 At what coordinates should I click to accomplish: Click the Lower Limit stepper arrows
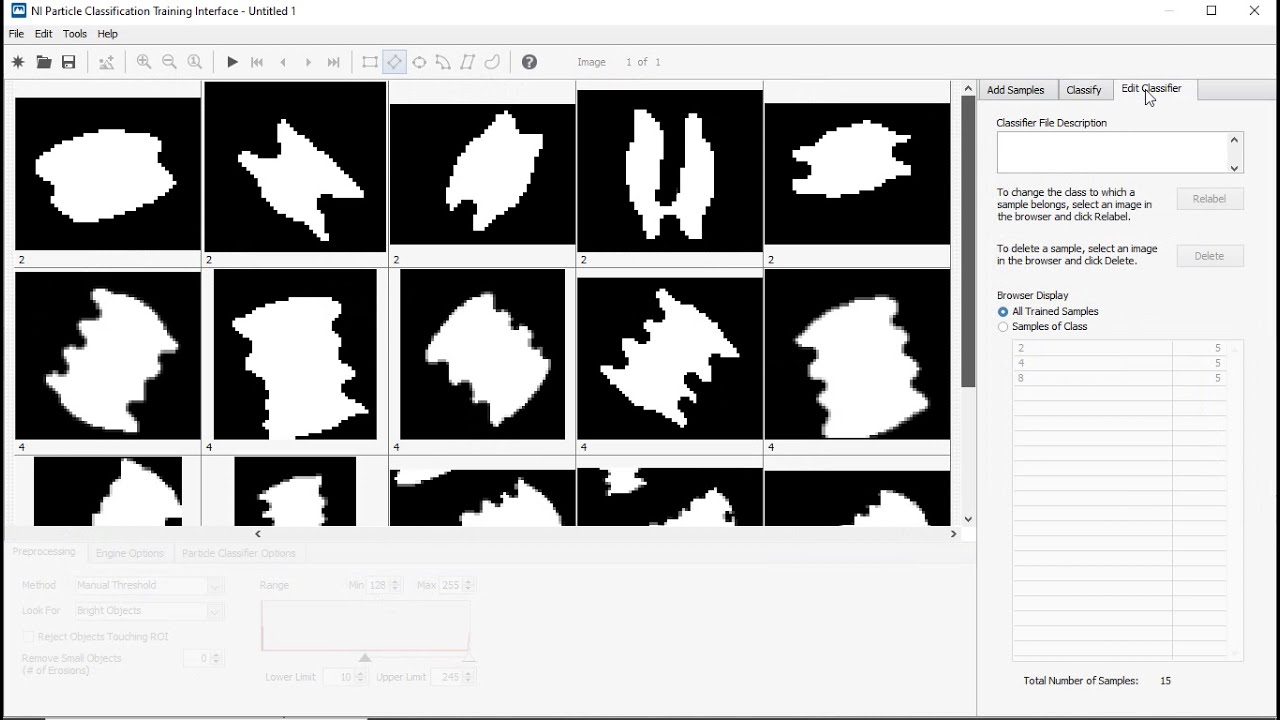click(361, 677)
